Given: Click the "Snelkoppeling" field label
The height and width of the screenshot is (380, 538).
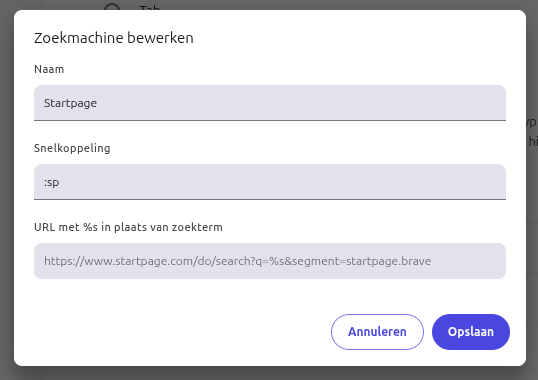Looking at the screenshot, I should point(72,148).
